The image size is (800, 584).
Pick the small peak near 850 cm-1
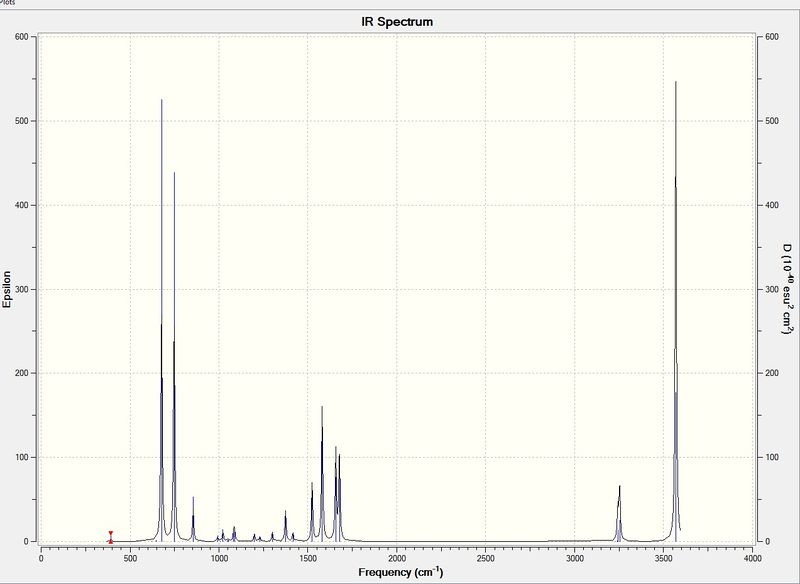pos(193,519)
